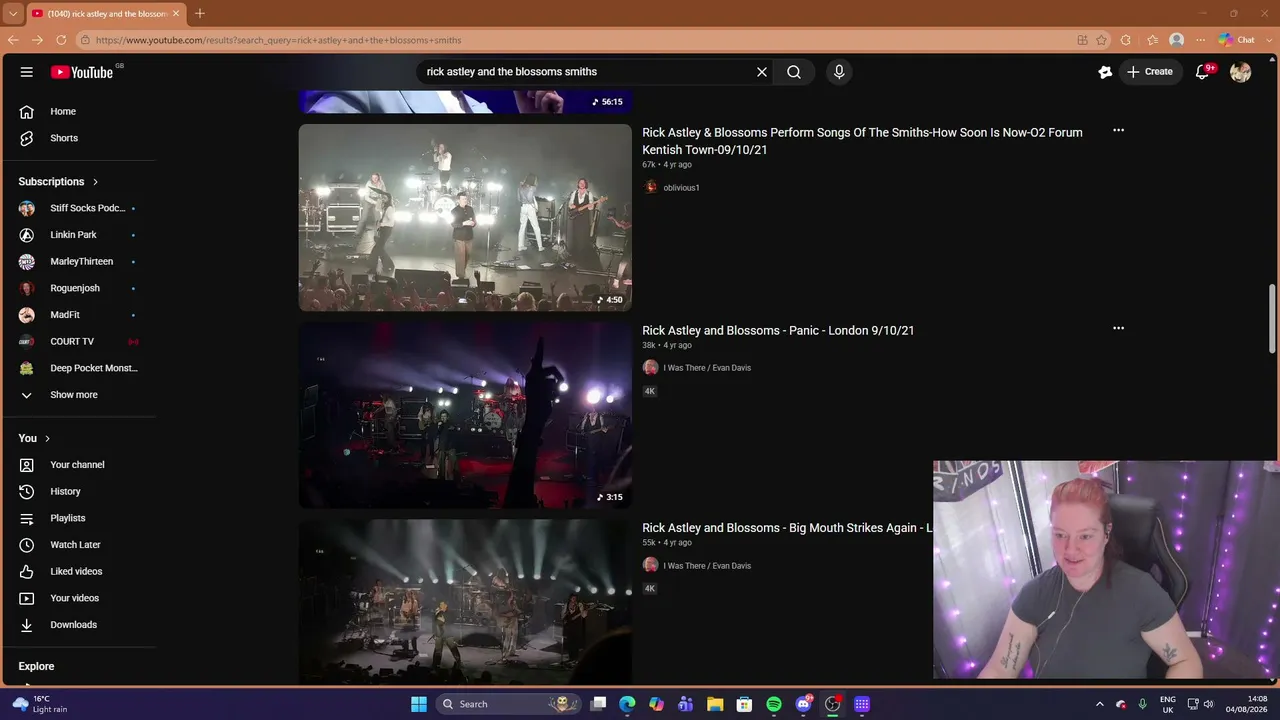The image size is (1280, 720).
Task: Open more options for How Soon Is Now video
Action: coord(1118,130)
